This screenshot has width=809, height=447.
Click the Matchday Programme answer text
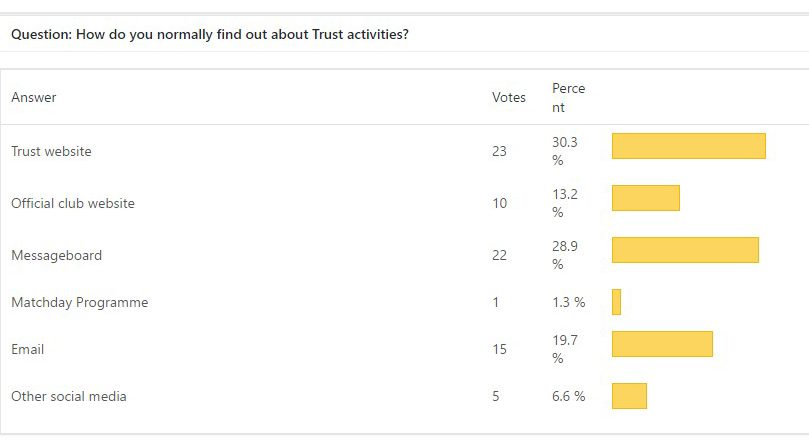pos(79,302)
